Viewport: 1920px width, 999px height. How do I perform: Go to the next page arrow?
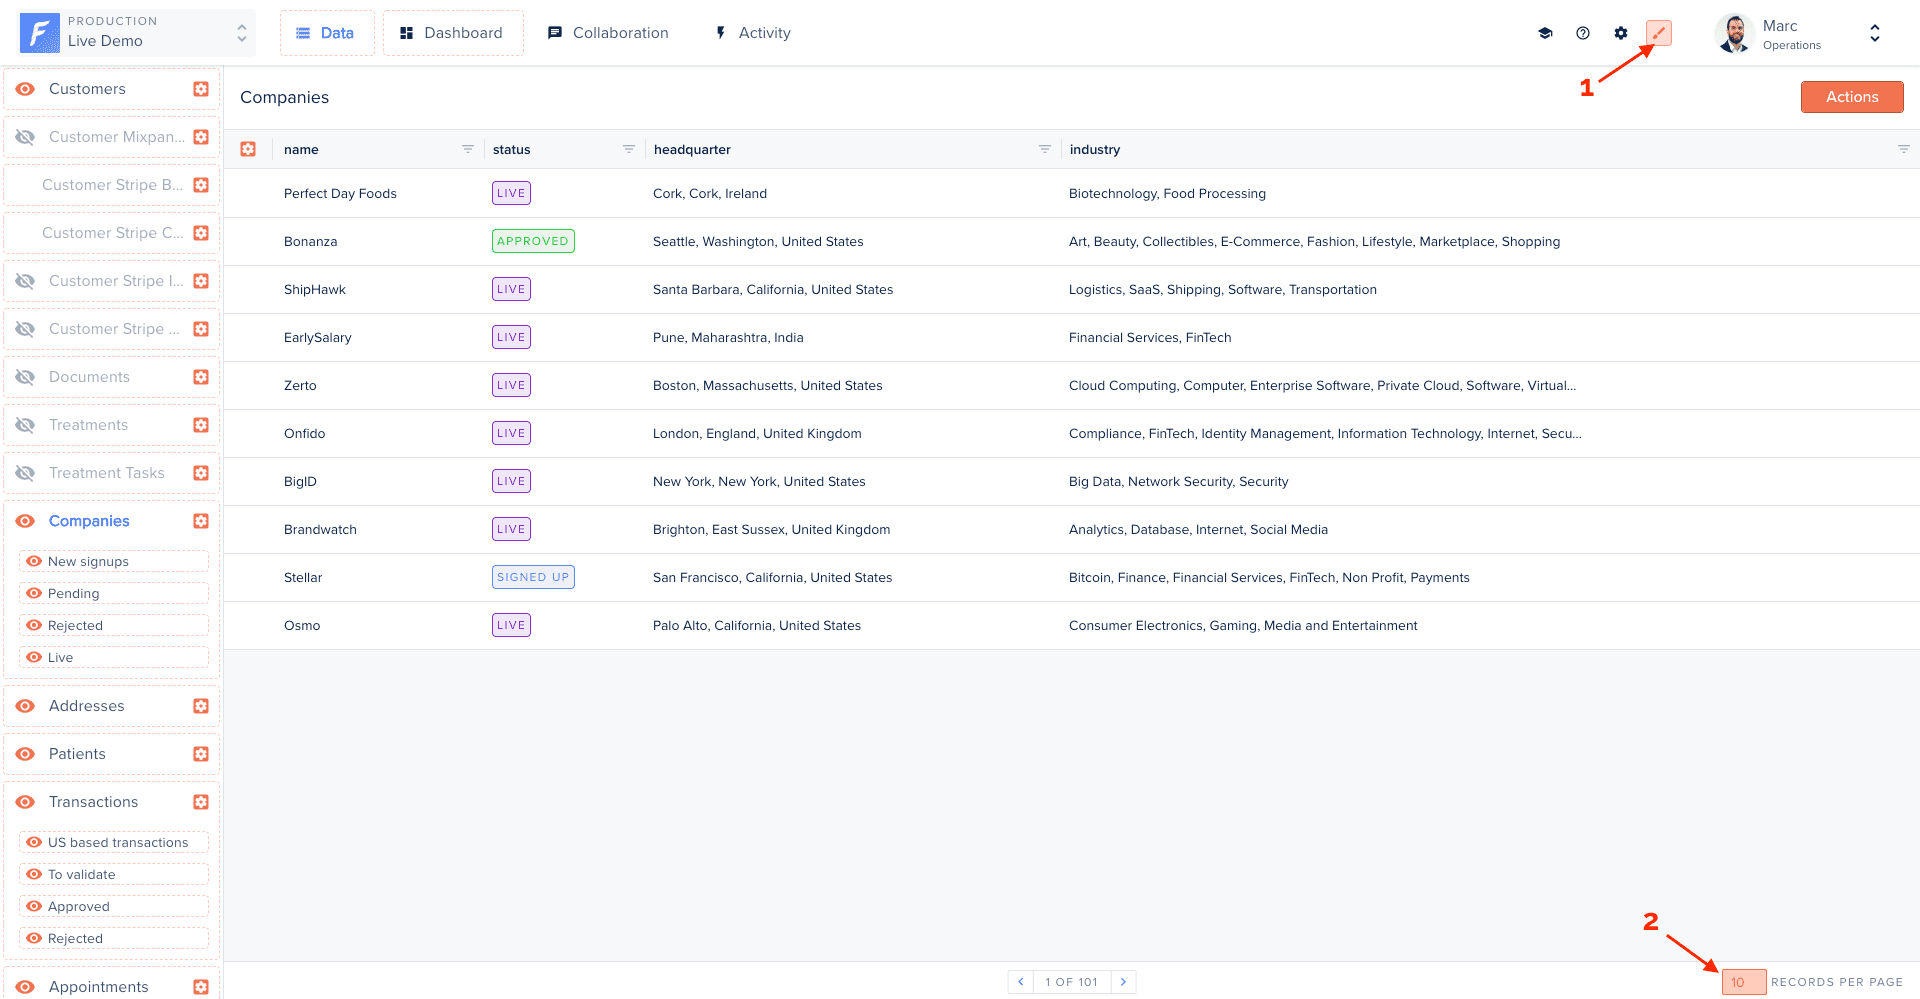pos(1123,982)
